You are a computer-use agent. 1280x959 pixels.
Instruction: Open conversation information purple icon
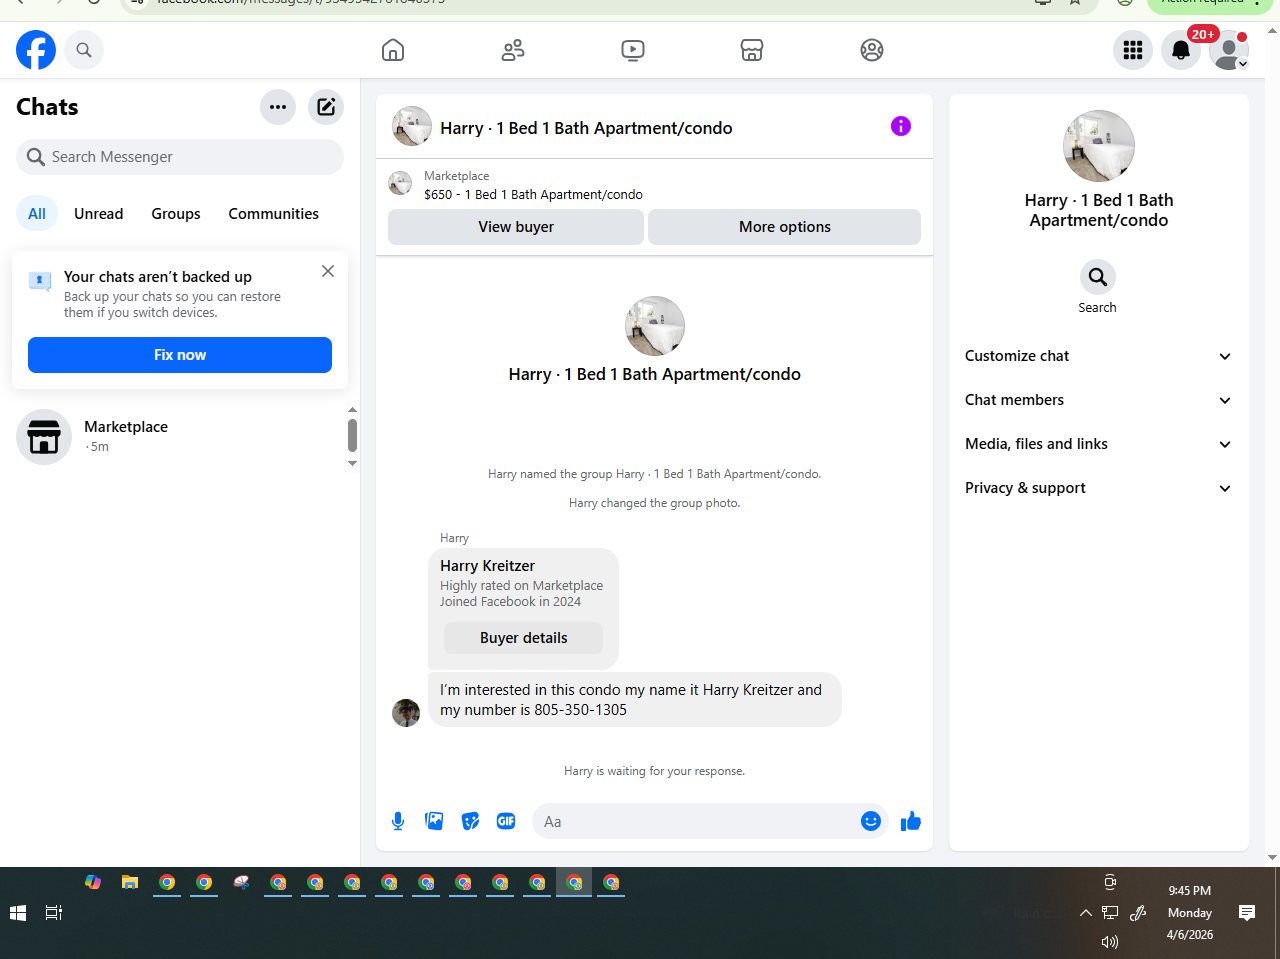coord(901,126)
